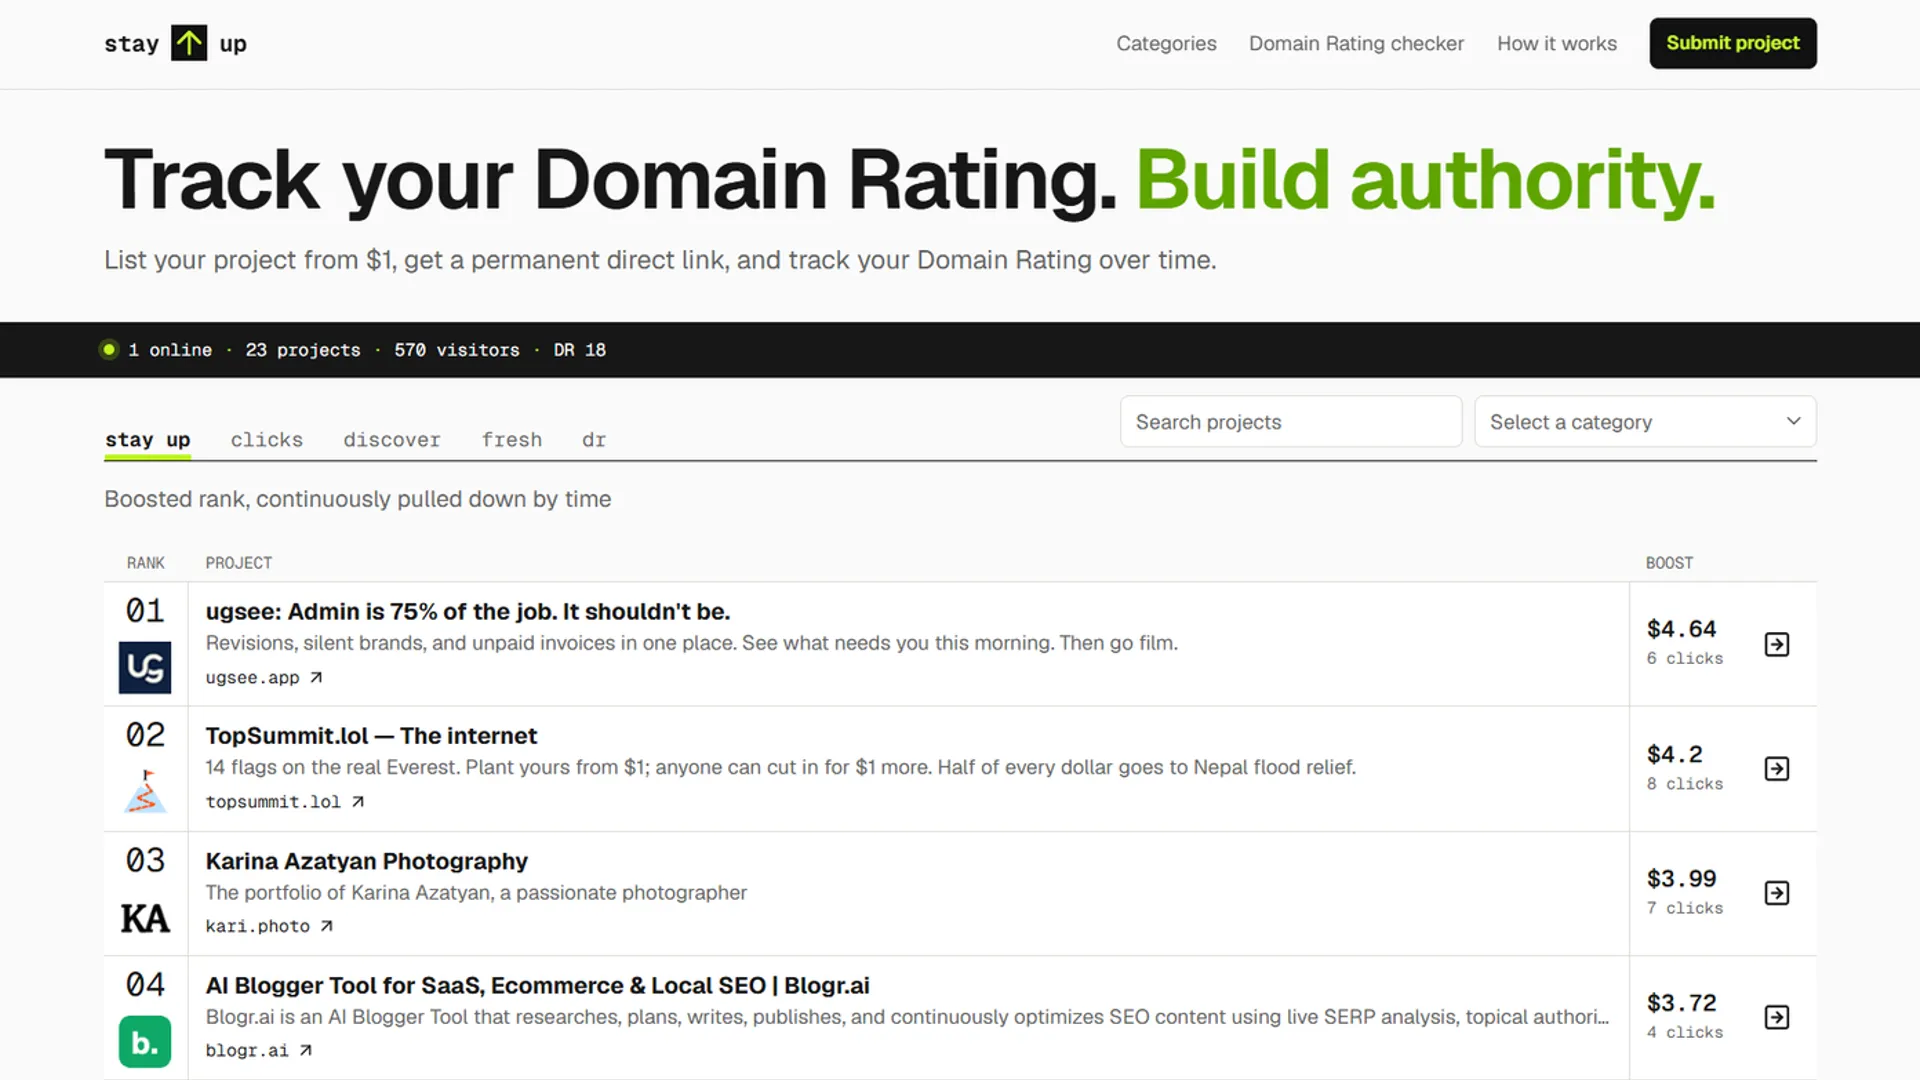Click boost arrow icon for ugsee row
Screen dimensions: 1920x1080
pos(1777,644)
